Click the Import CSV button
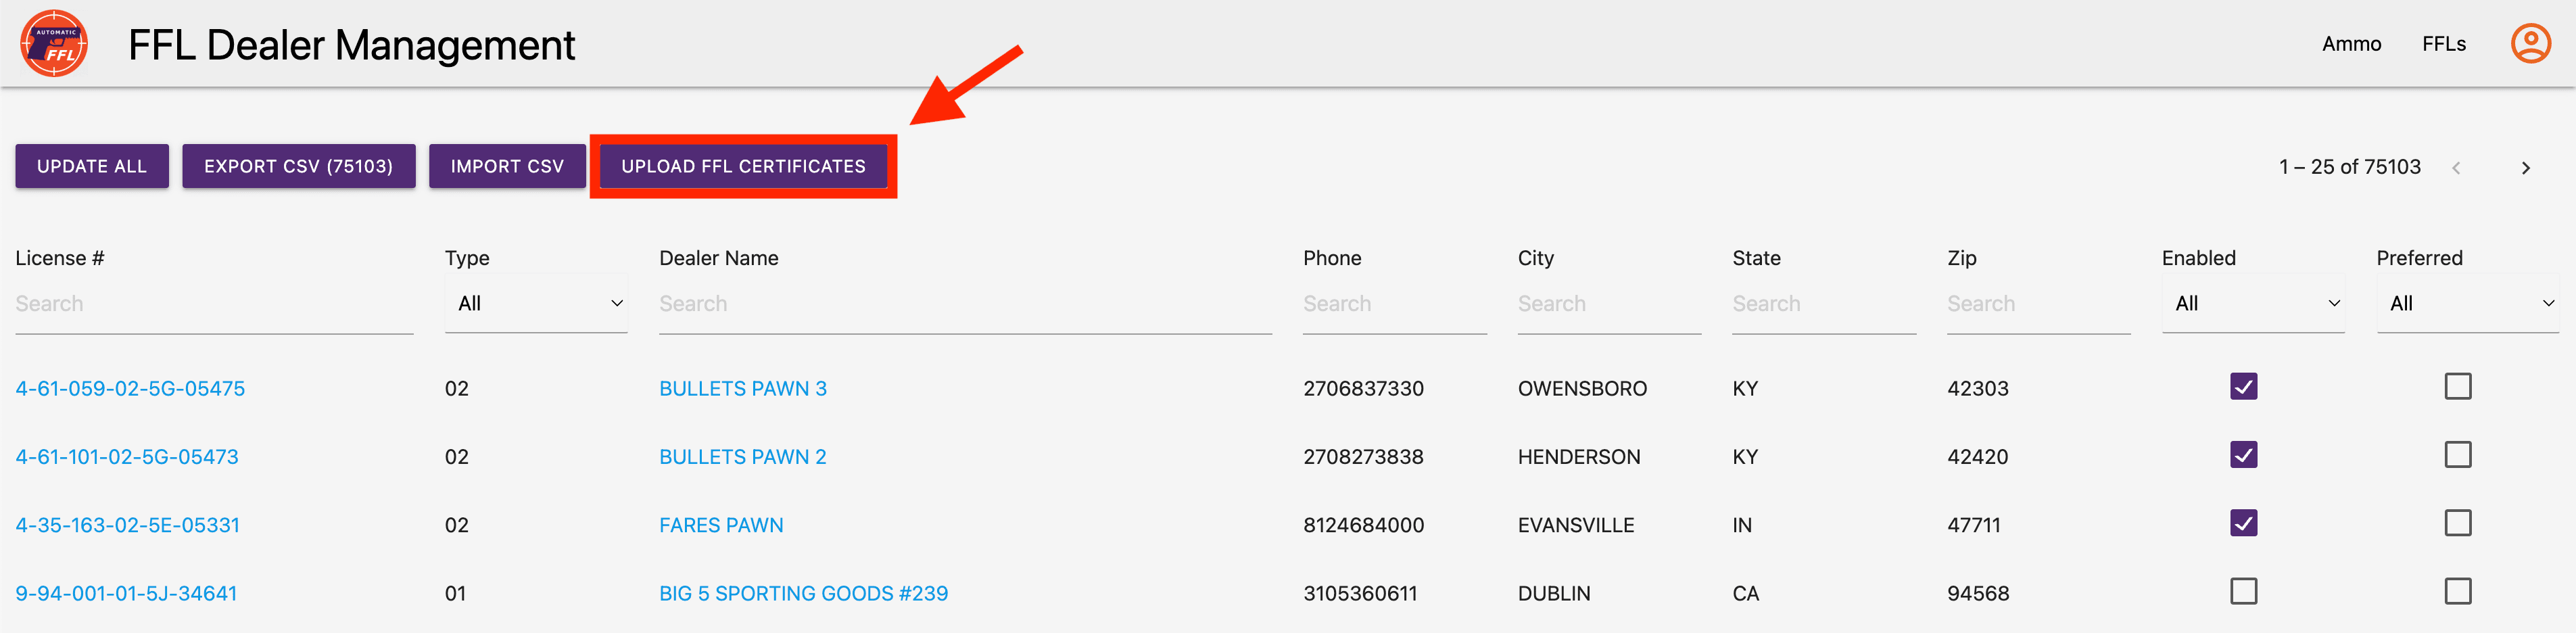 (x=507, y=166)
